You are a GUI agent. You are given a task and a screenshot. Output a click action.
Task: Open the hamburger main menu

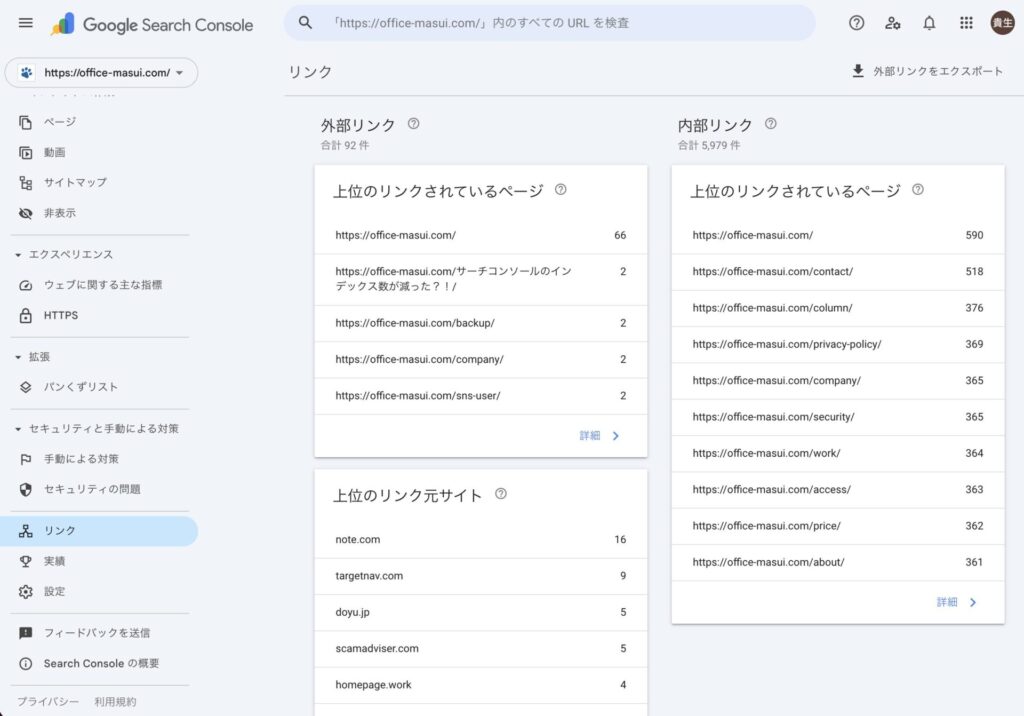coord(26,23)
